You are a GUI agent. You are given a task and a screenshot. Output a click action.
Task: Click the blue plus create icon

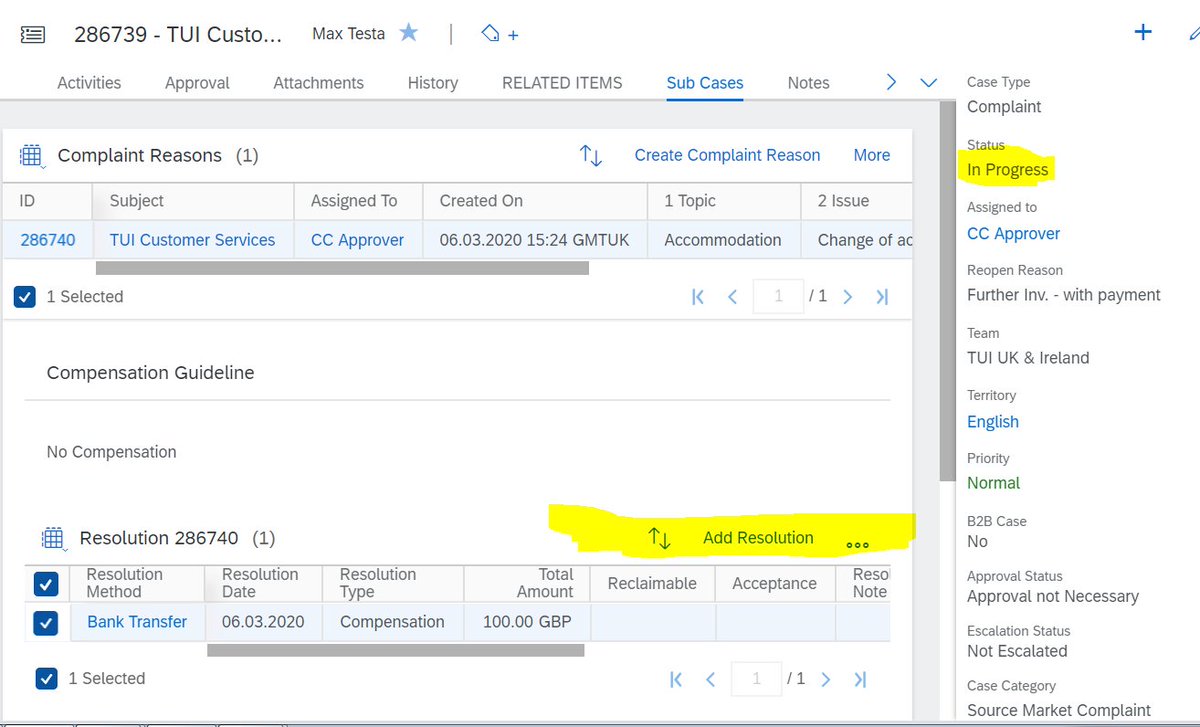(x=1143, y=32)
